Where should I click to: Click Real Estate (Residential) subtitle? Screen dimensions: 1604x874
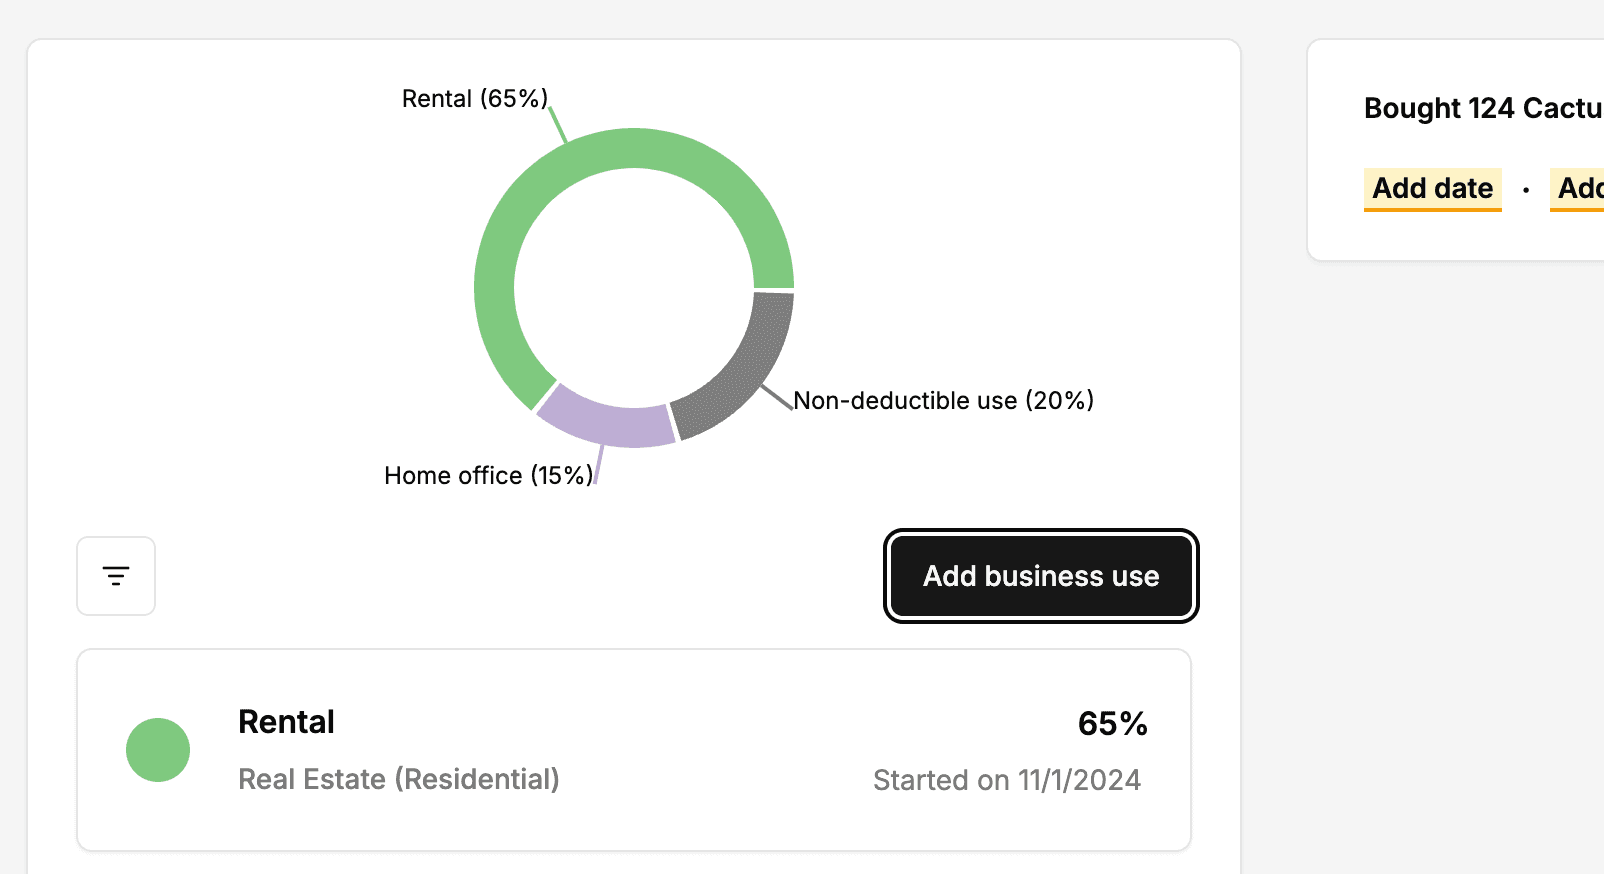[399, 779]
